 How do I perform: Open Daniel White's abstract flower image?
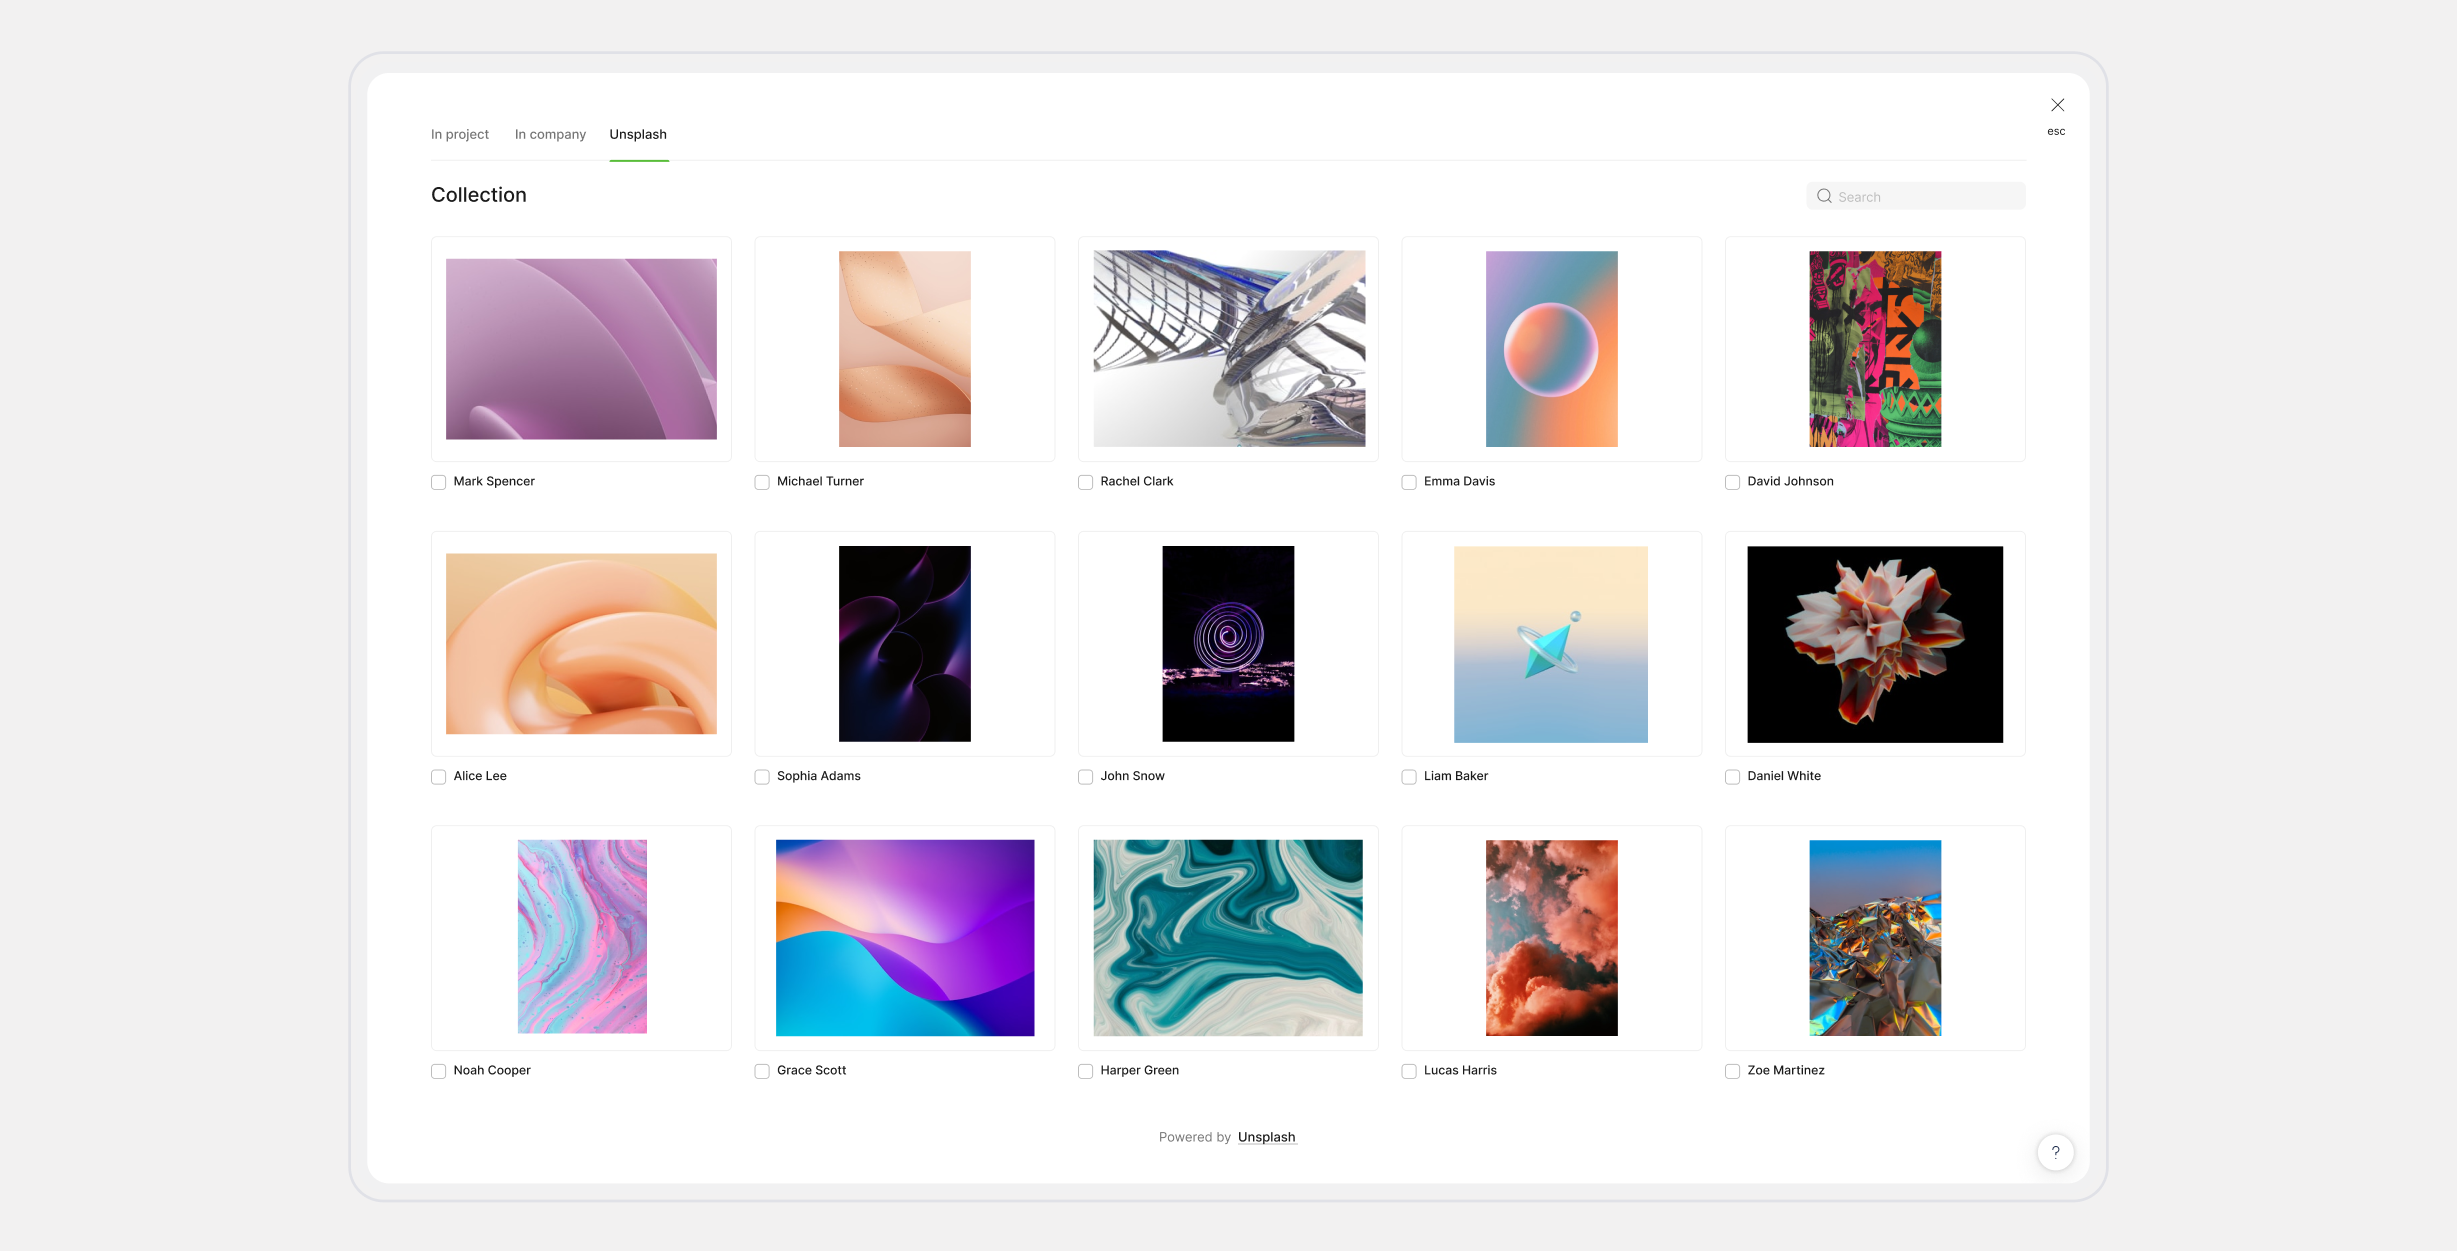click(1875, 644)
